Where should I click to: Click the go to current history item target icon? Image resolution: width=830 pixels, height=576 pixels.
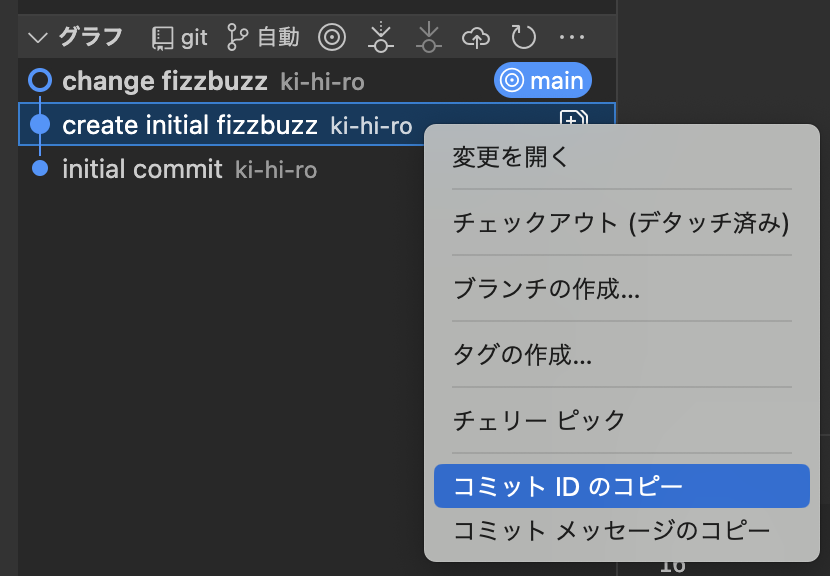coord(332,38)
